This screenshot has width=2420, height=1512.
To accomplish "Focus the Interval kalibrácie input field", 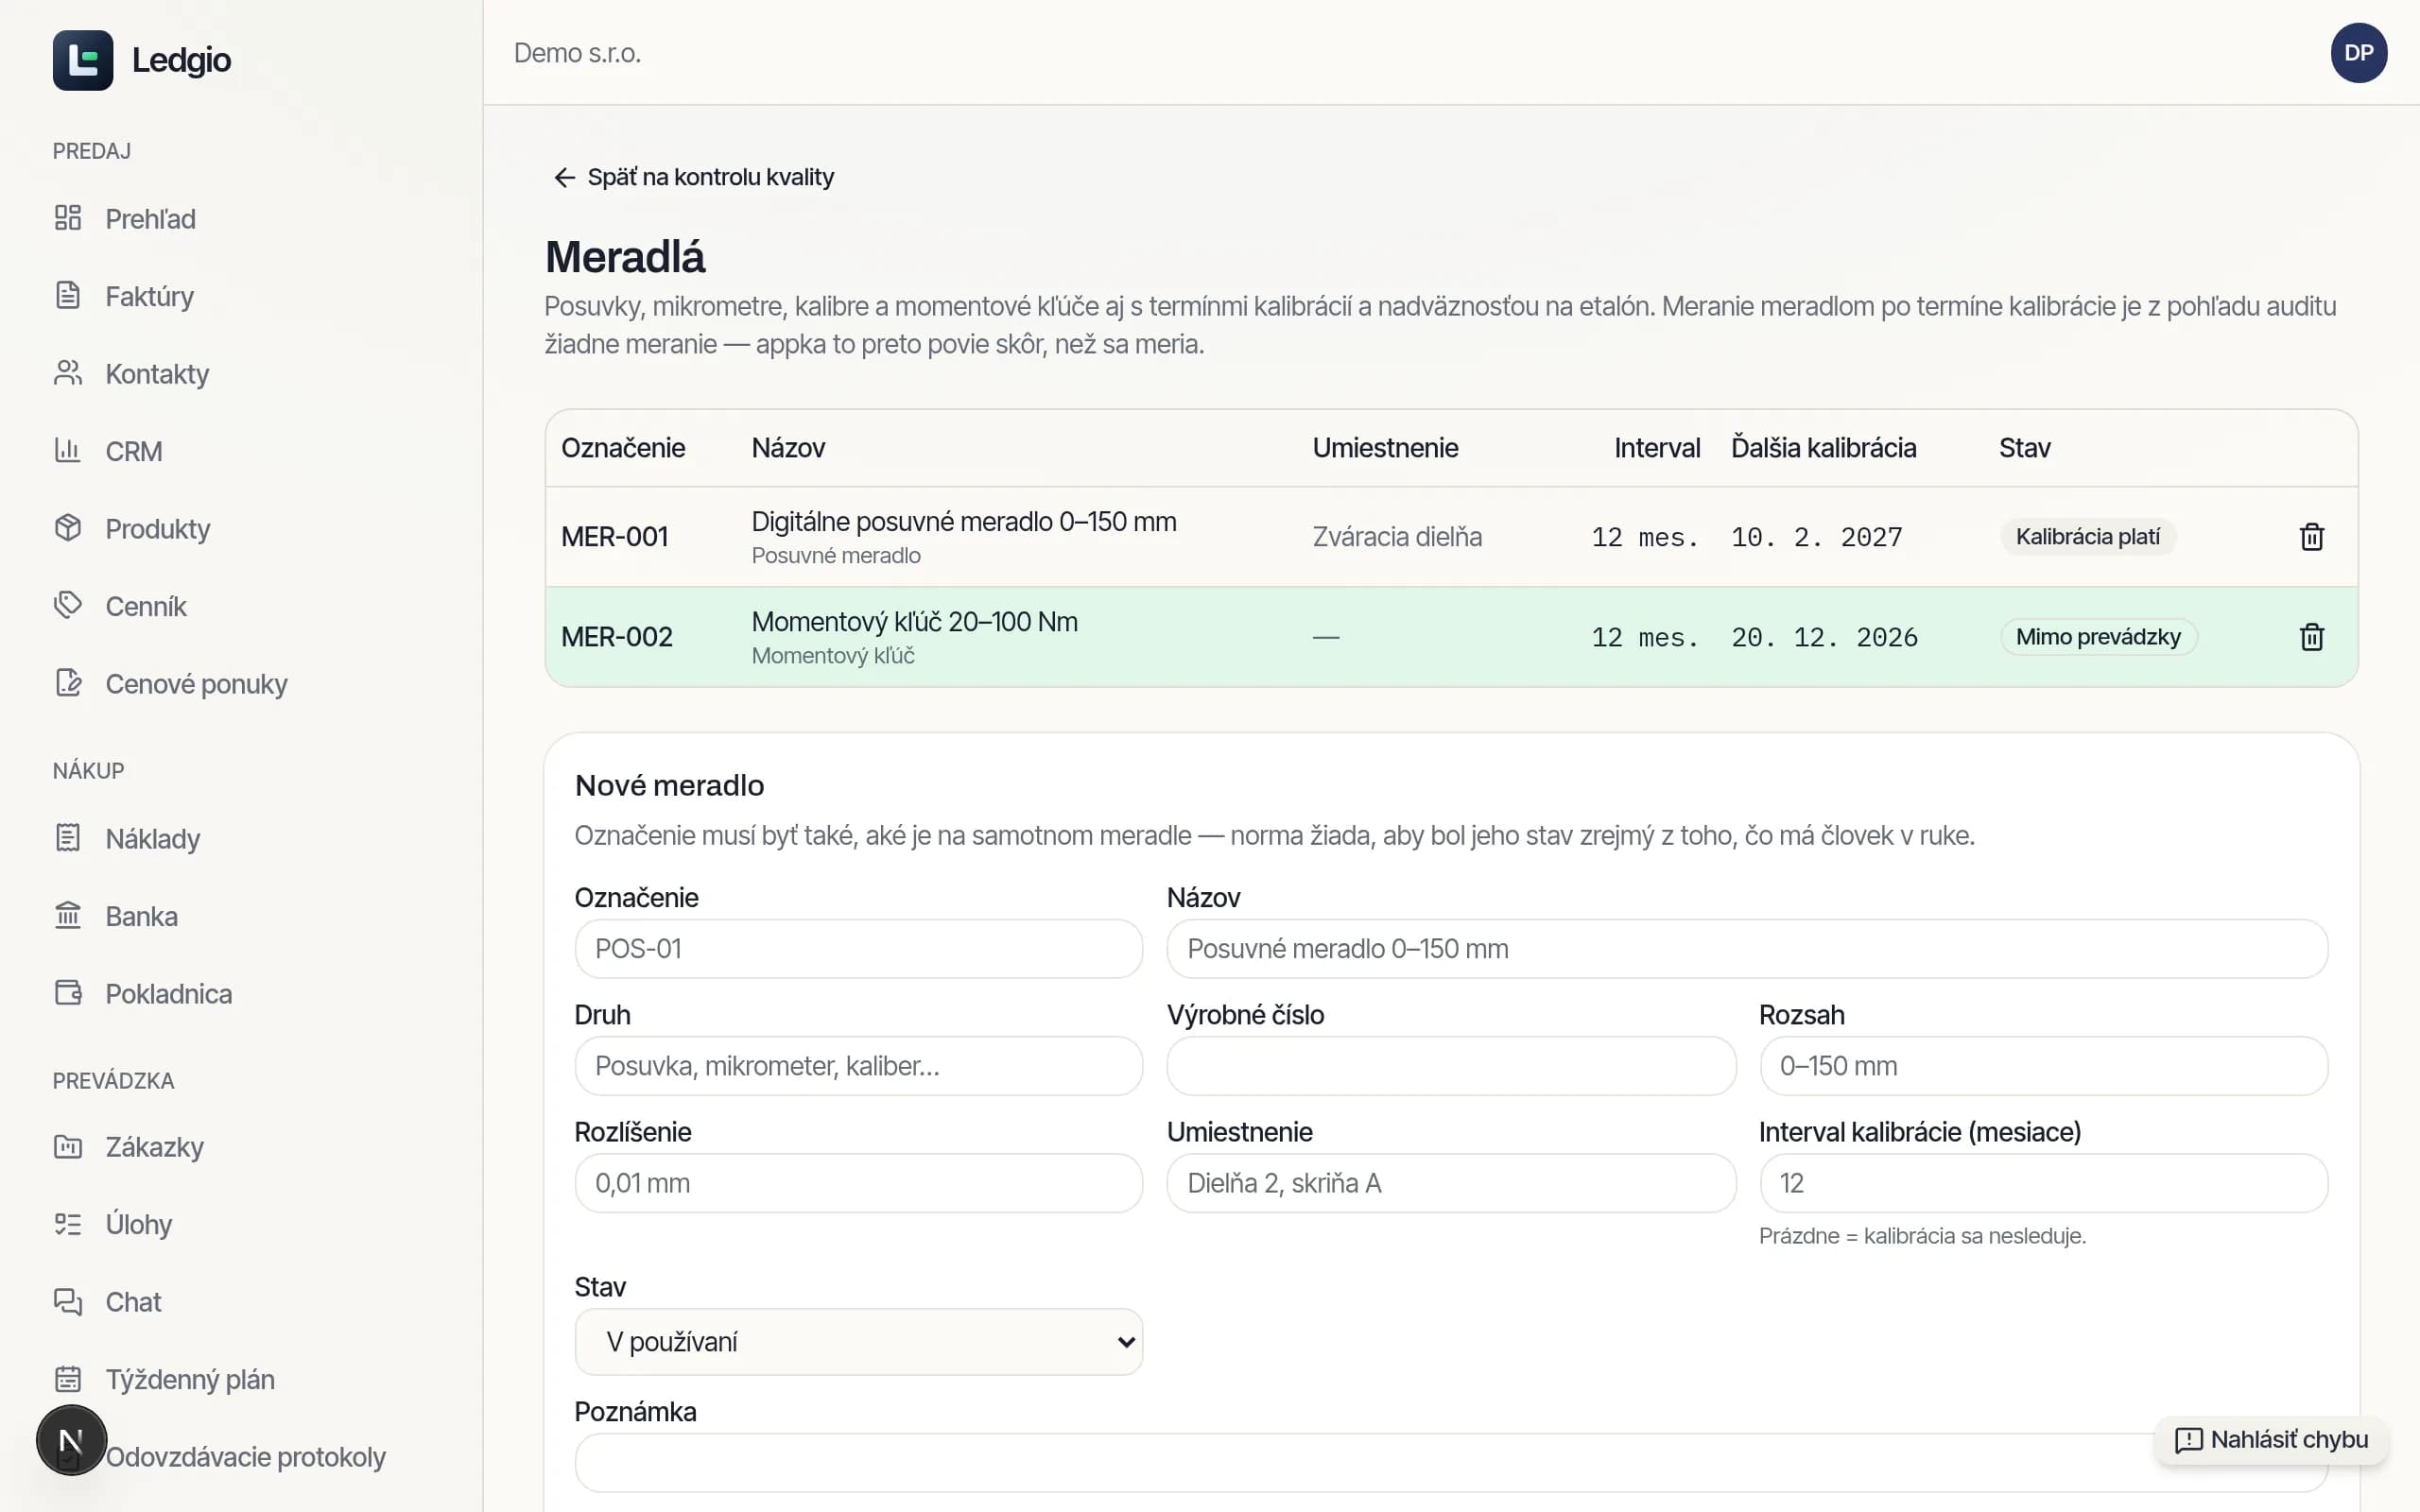I will 2043,1183.
